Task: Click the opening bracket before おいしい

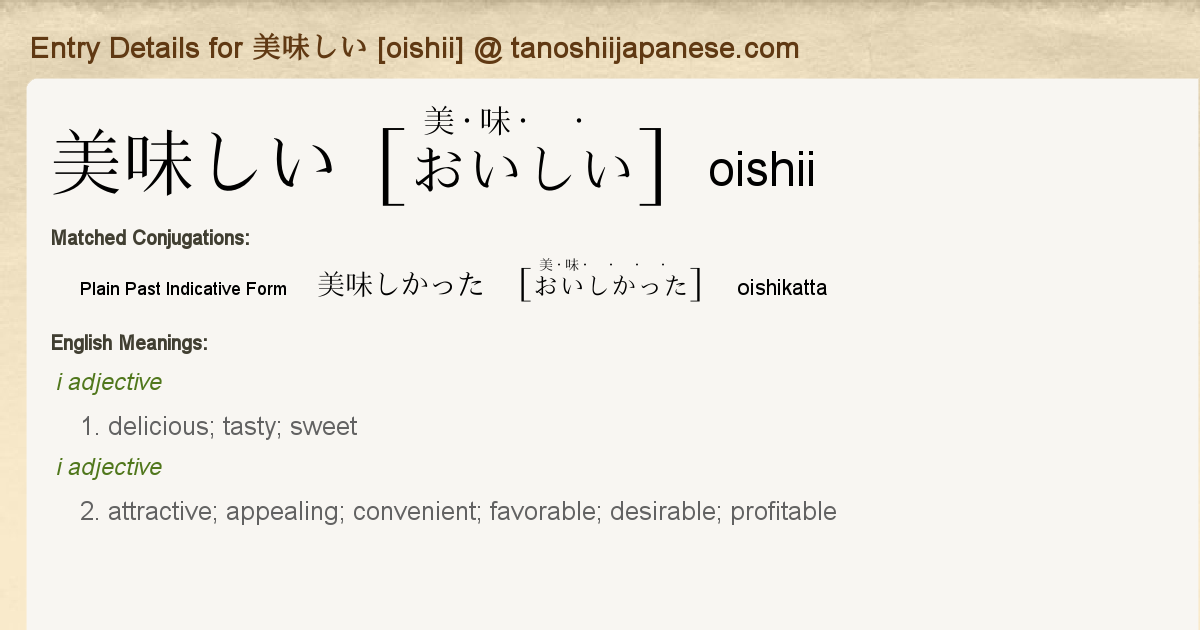Action: (392, 167)
